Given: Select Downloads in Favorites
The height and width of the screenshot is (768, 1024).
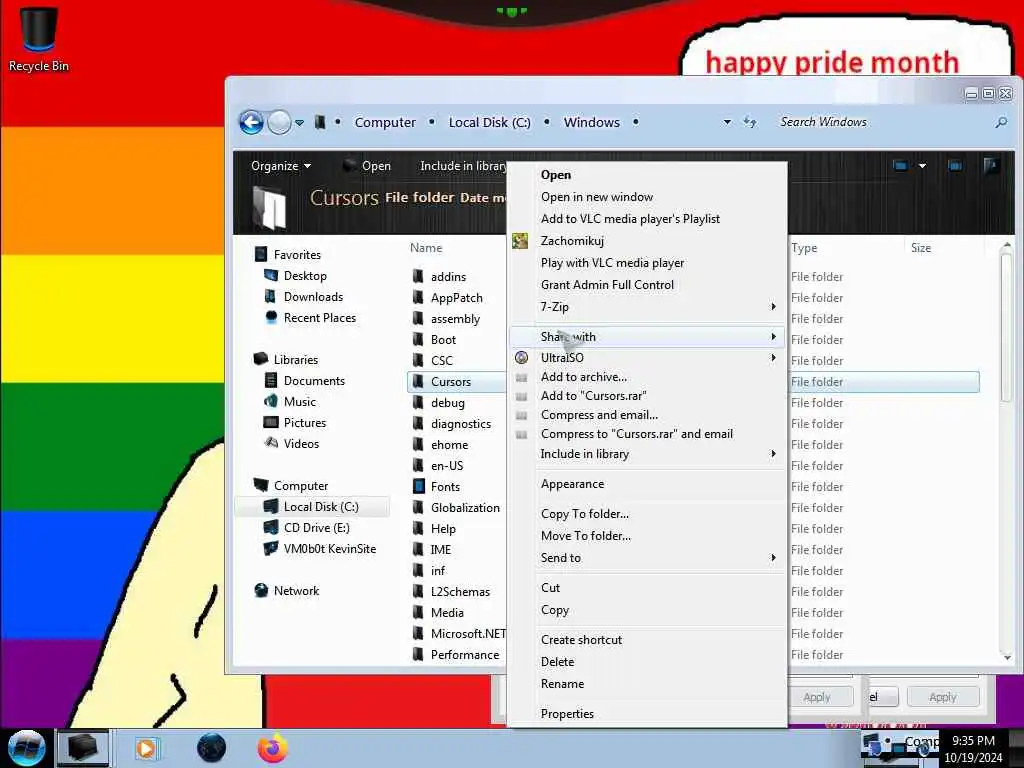Looking at the screenshot, I should [313, 296].
